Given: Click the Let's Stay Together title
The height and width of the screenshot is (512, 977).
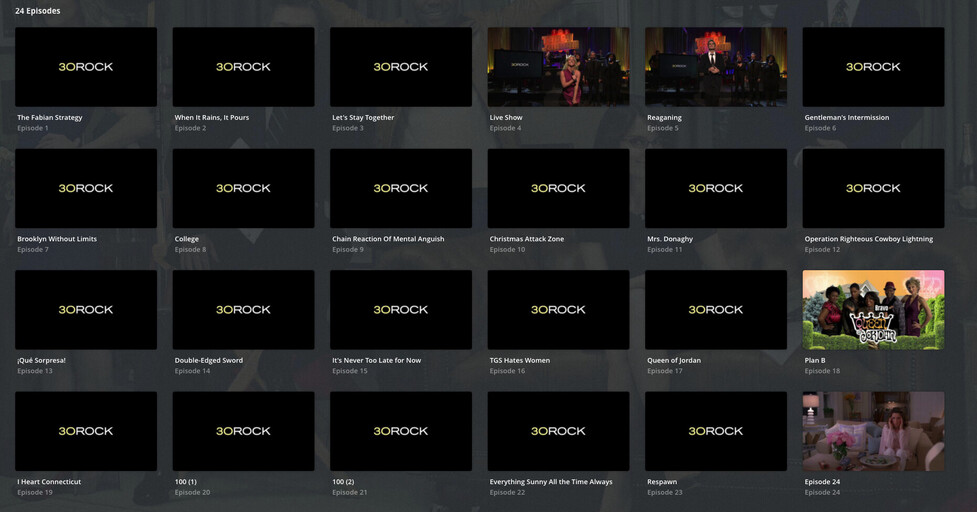Looking at the screenshot, I should (363, 118).
